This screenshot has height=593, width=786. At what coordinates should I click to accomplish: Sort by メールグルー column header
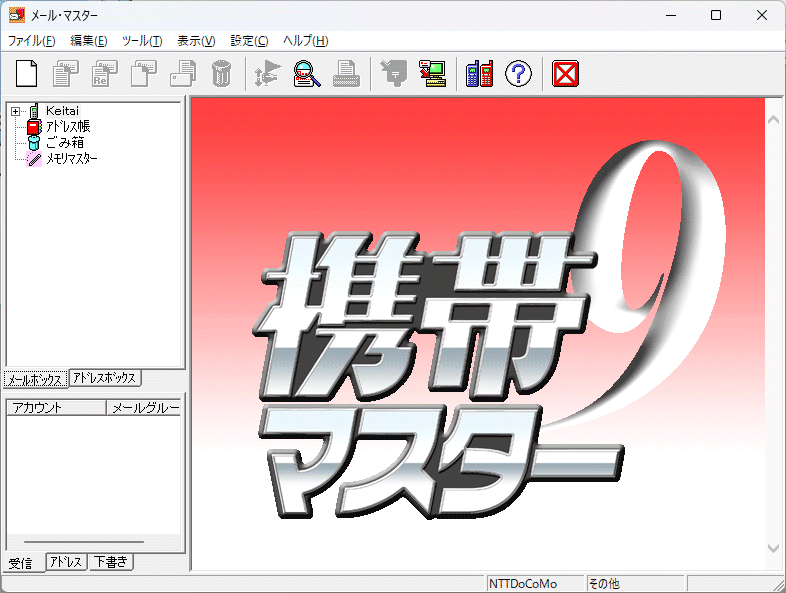tap(143, 408)
